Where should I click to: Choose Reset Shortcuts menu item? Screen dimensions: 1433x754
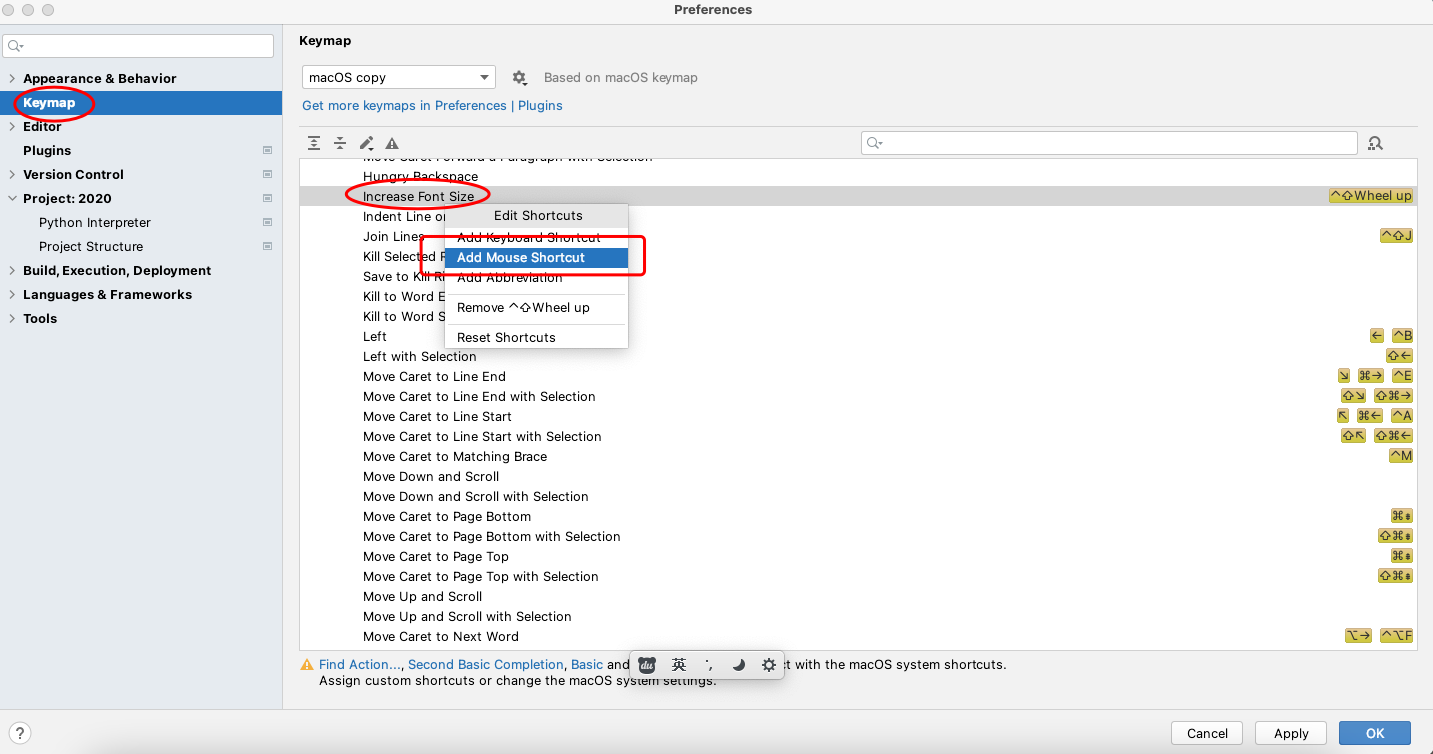click(x=536, y=337)
